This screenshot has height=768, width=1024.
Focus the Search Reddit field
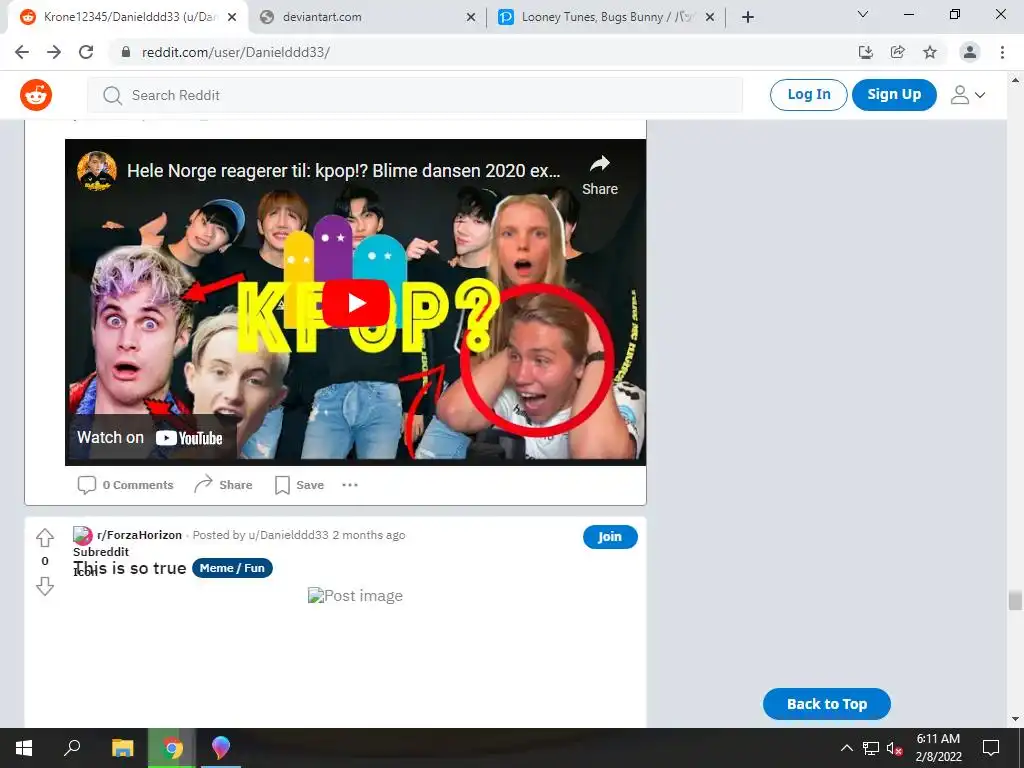(x=415, y=95)
